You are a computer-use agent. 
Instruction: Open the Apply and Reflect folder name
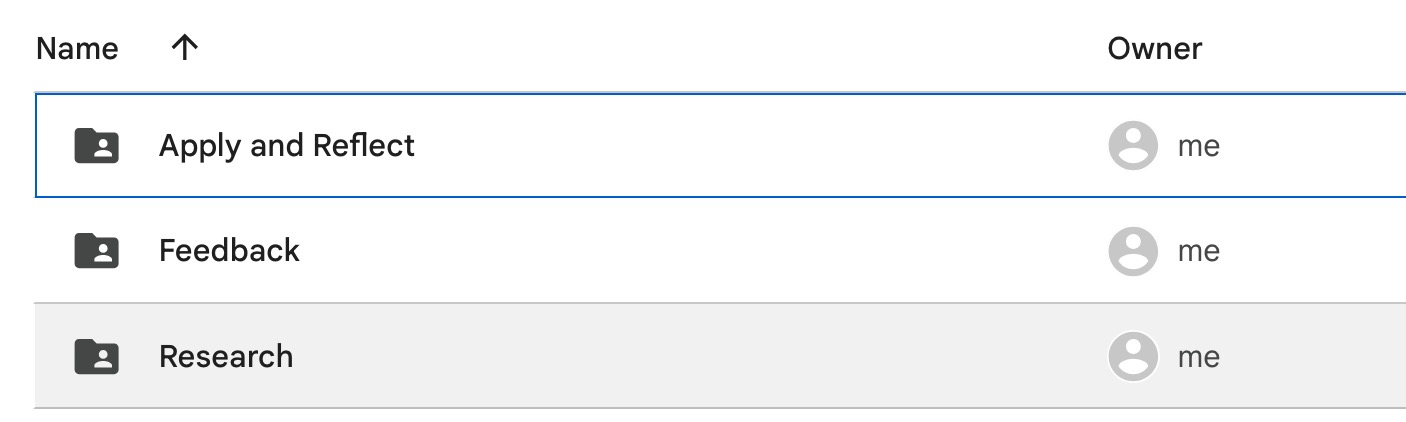286,146
